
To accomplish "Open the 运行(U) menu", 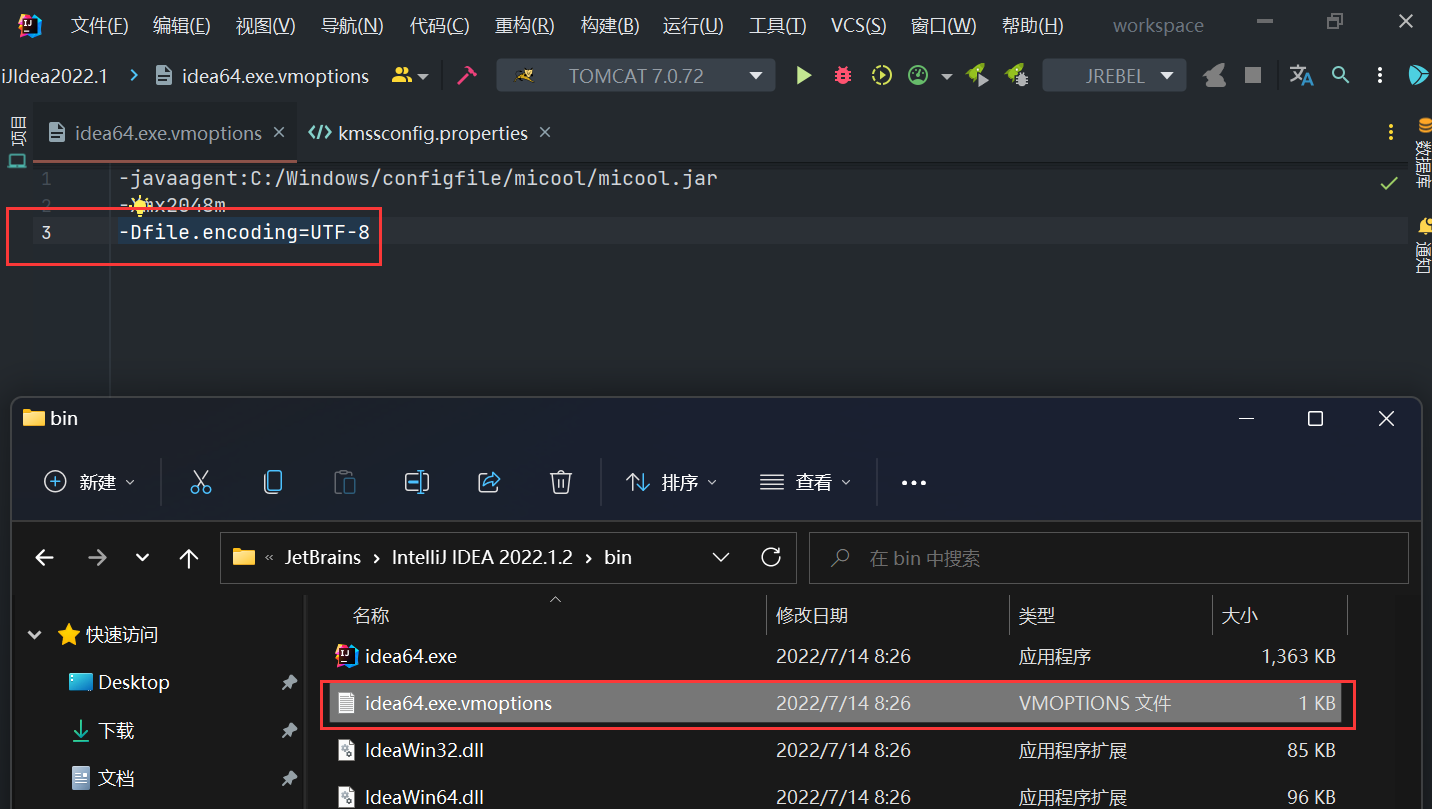I will (694, 26).
